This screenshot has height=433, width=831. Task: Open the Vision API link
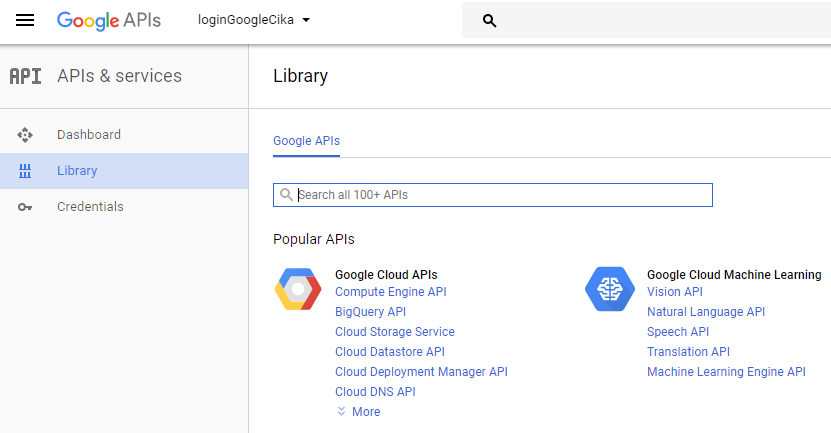675,292
